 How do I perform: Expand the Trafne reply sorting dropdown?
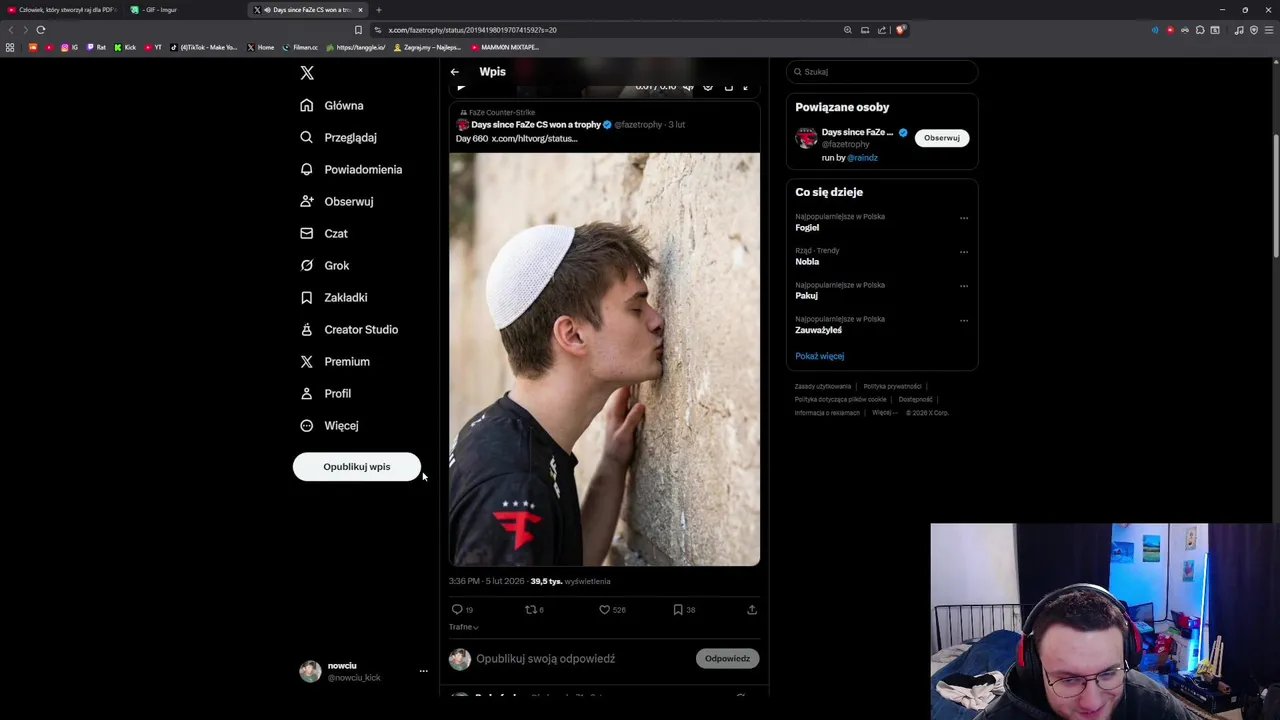point(464,627)
